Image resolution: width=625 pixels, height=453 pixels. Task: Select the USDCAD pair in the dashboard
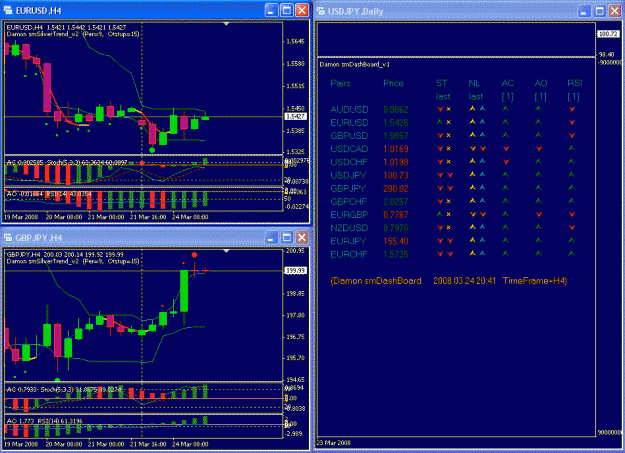(349, 149)
